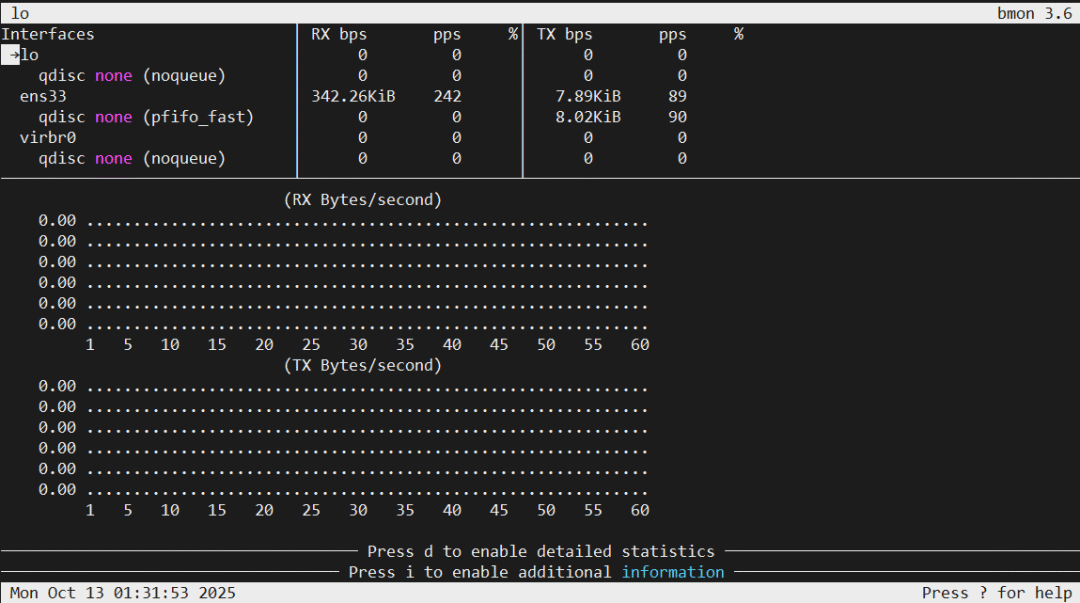Click the bmon 3.6 version label

pos(1035,14)
